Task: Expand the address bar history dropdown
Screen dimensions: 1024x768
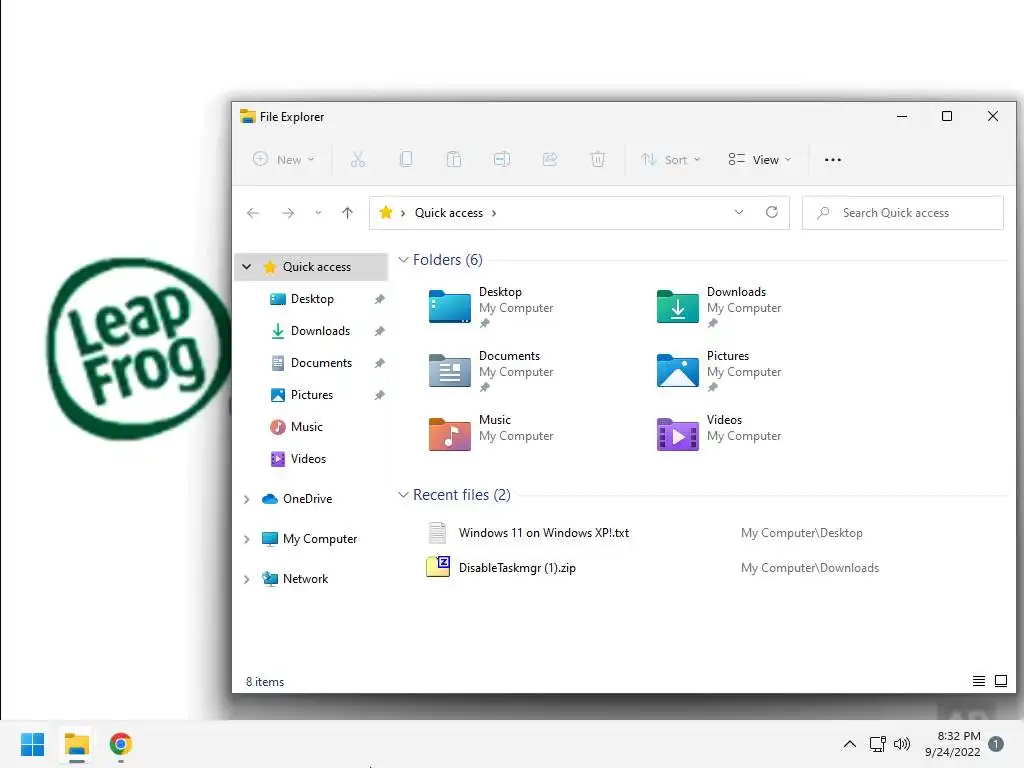Action: pos(739,212)
